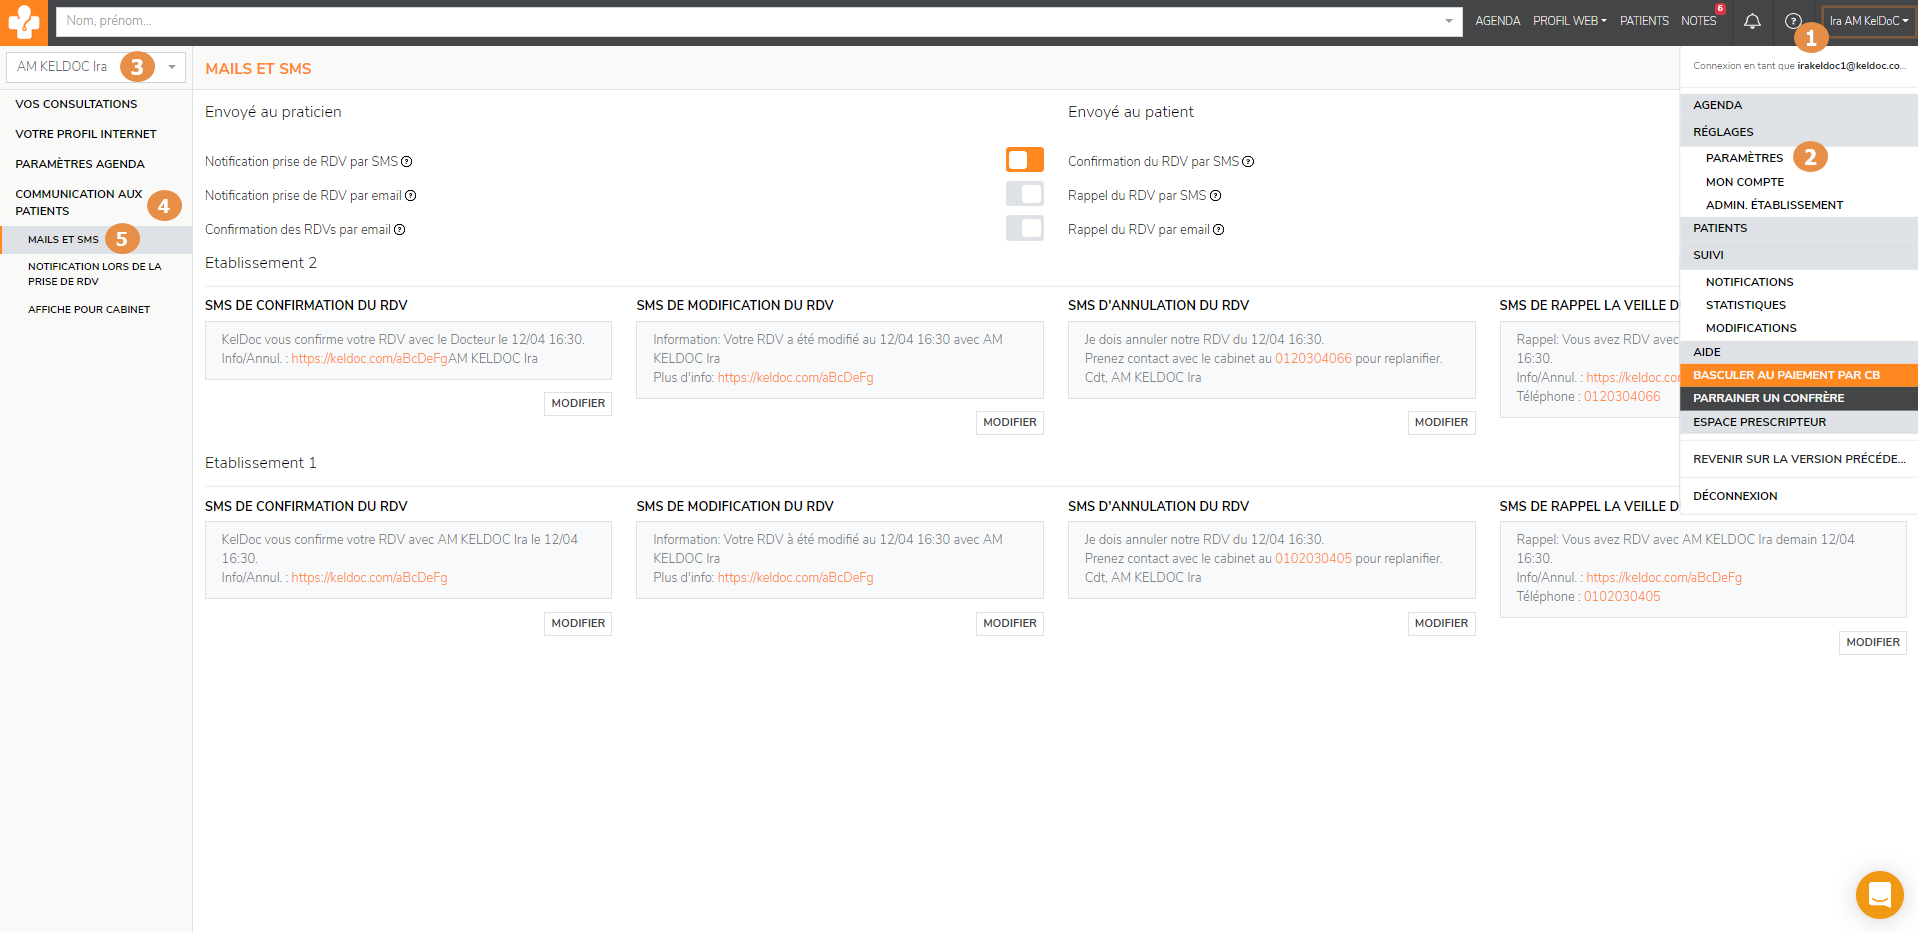
Task: Click the help question mark icon
Action: (1792, 21)
